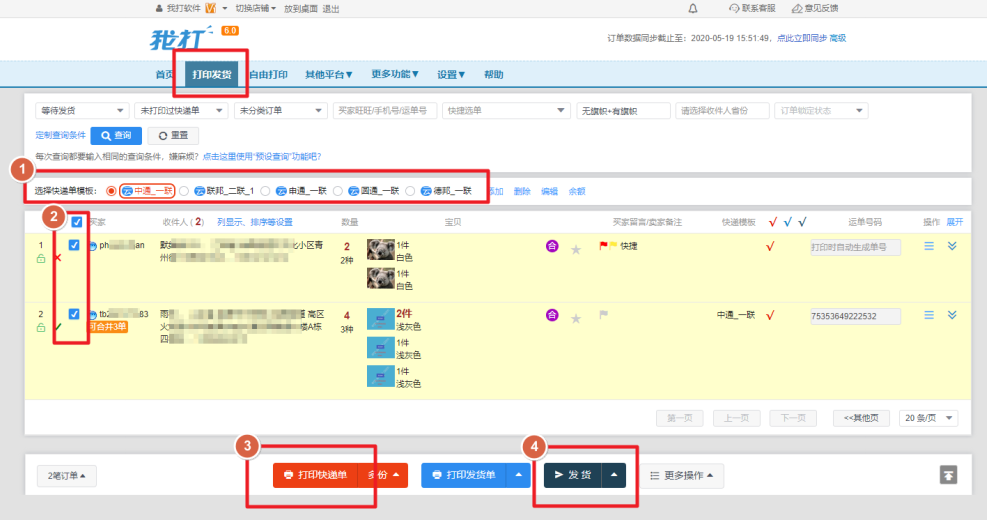The width and height of the screenshot is (987, 520).
Task: Click the dark 发货 ship button
Action: pos(573,475)
